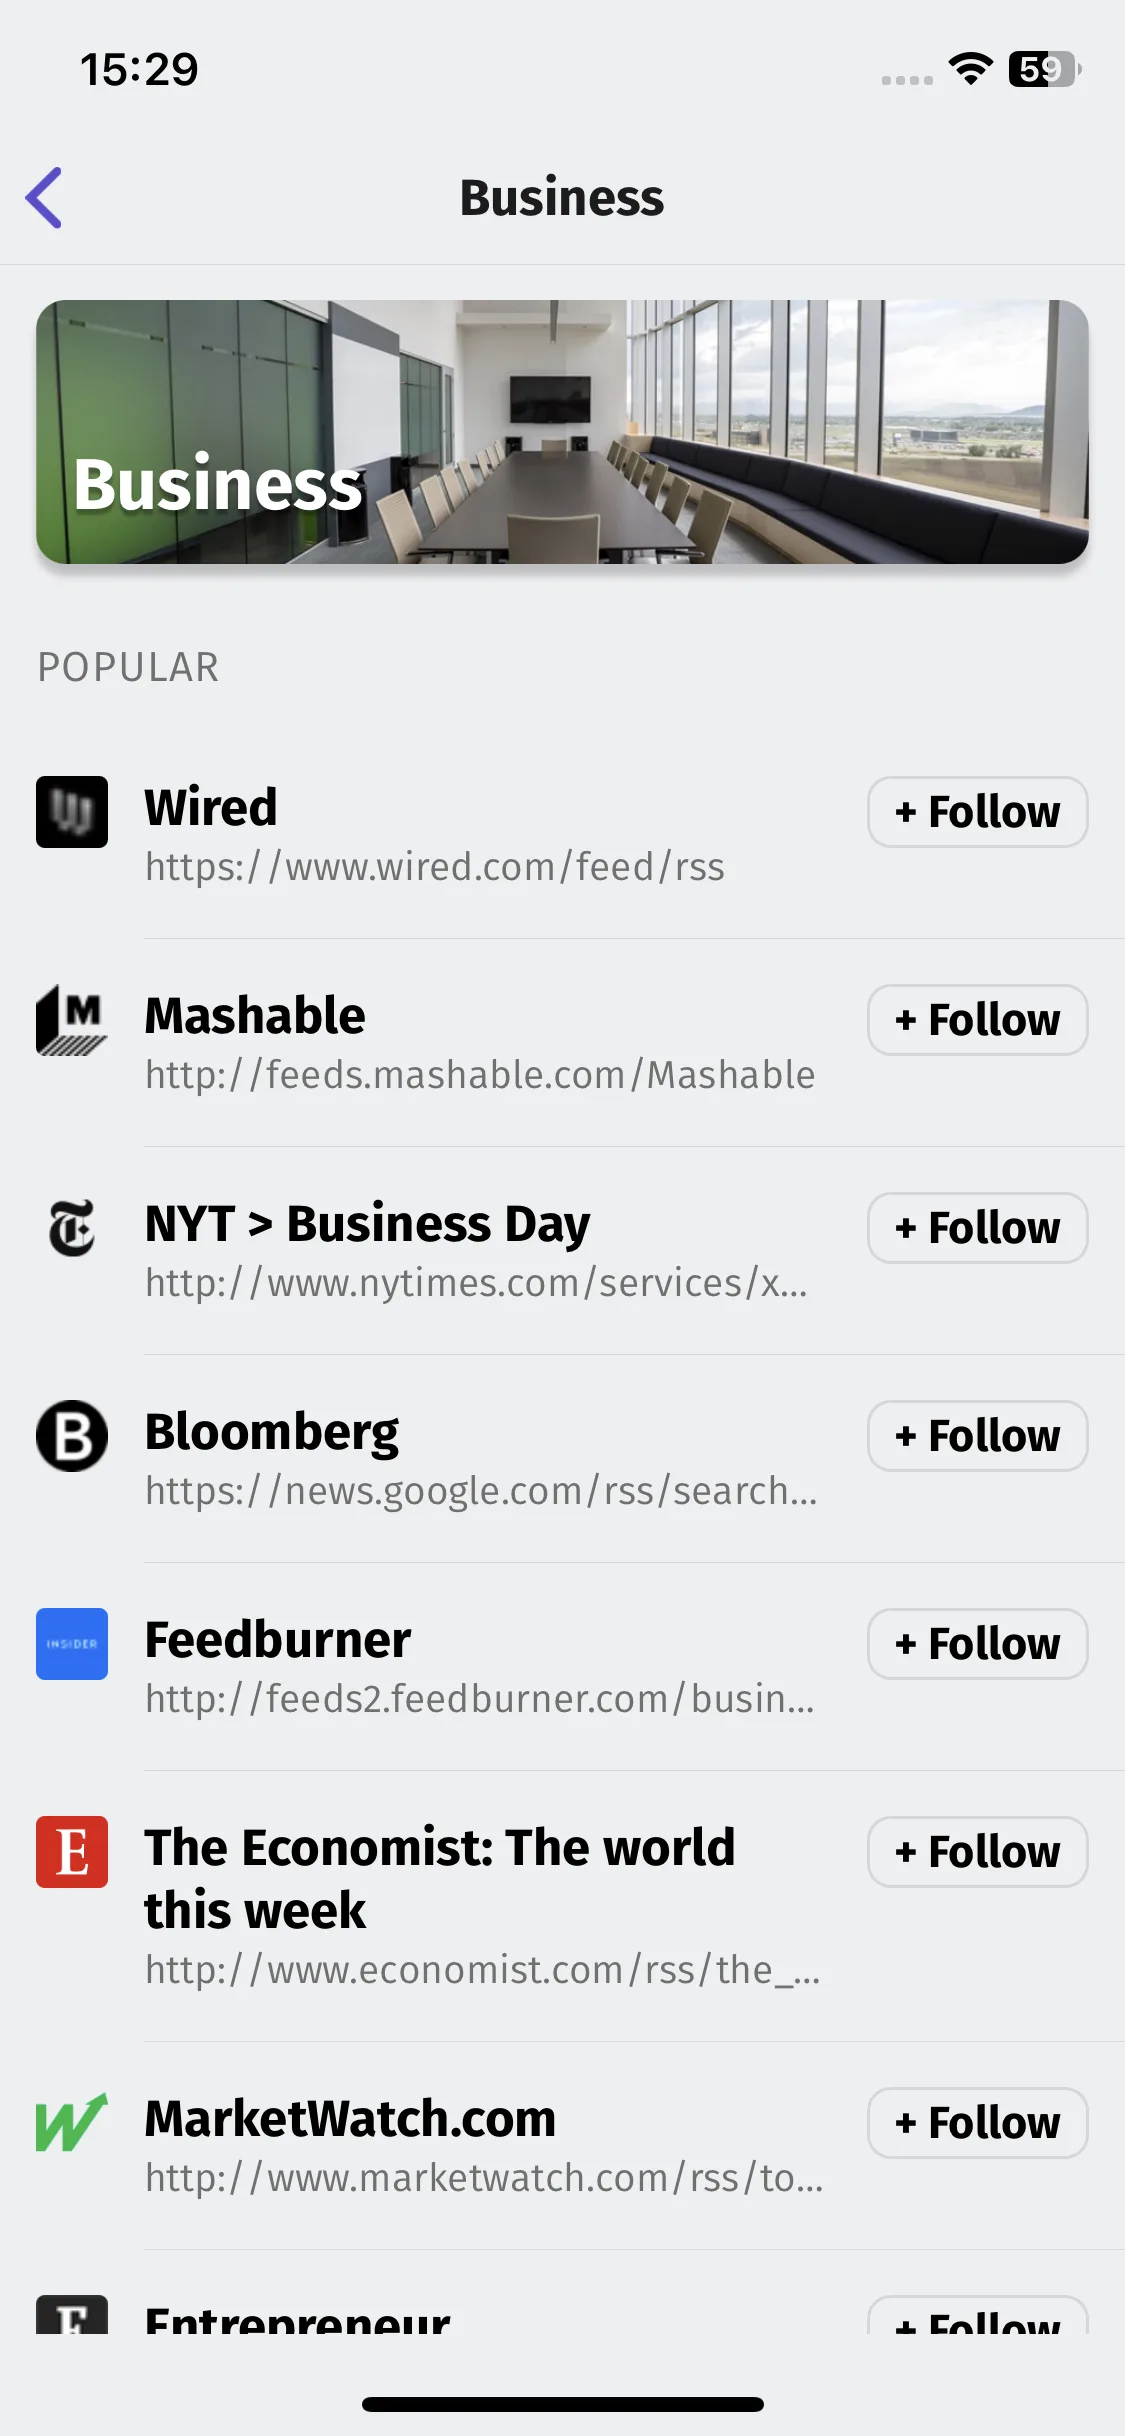Select the Bloomberg B logo icon
This screenshot has height=2436, width=1125.
(x=72, y=1436)
